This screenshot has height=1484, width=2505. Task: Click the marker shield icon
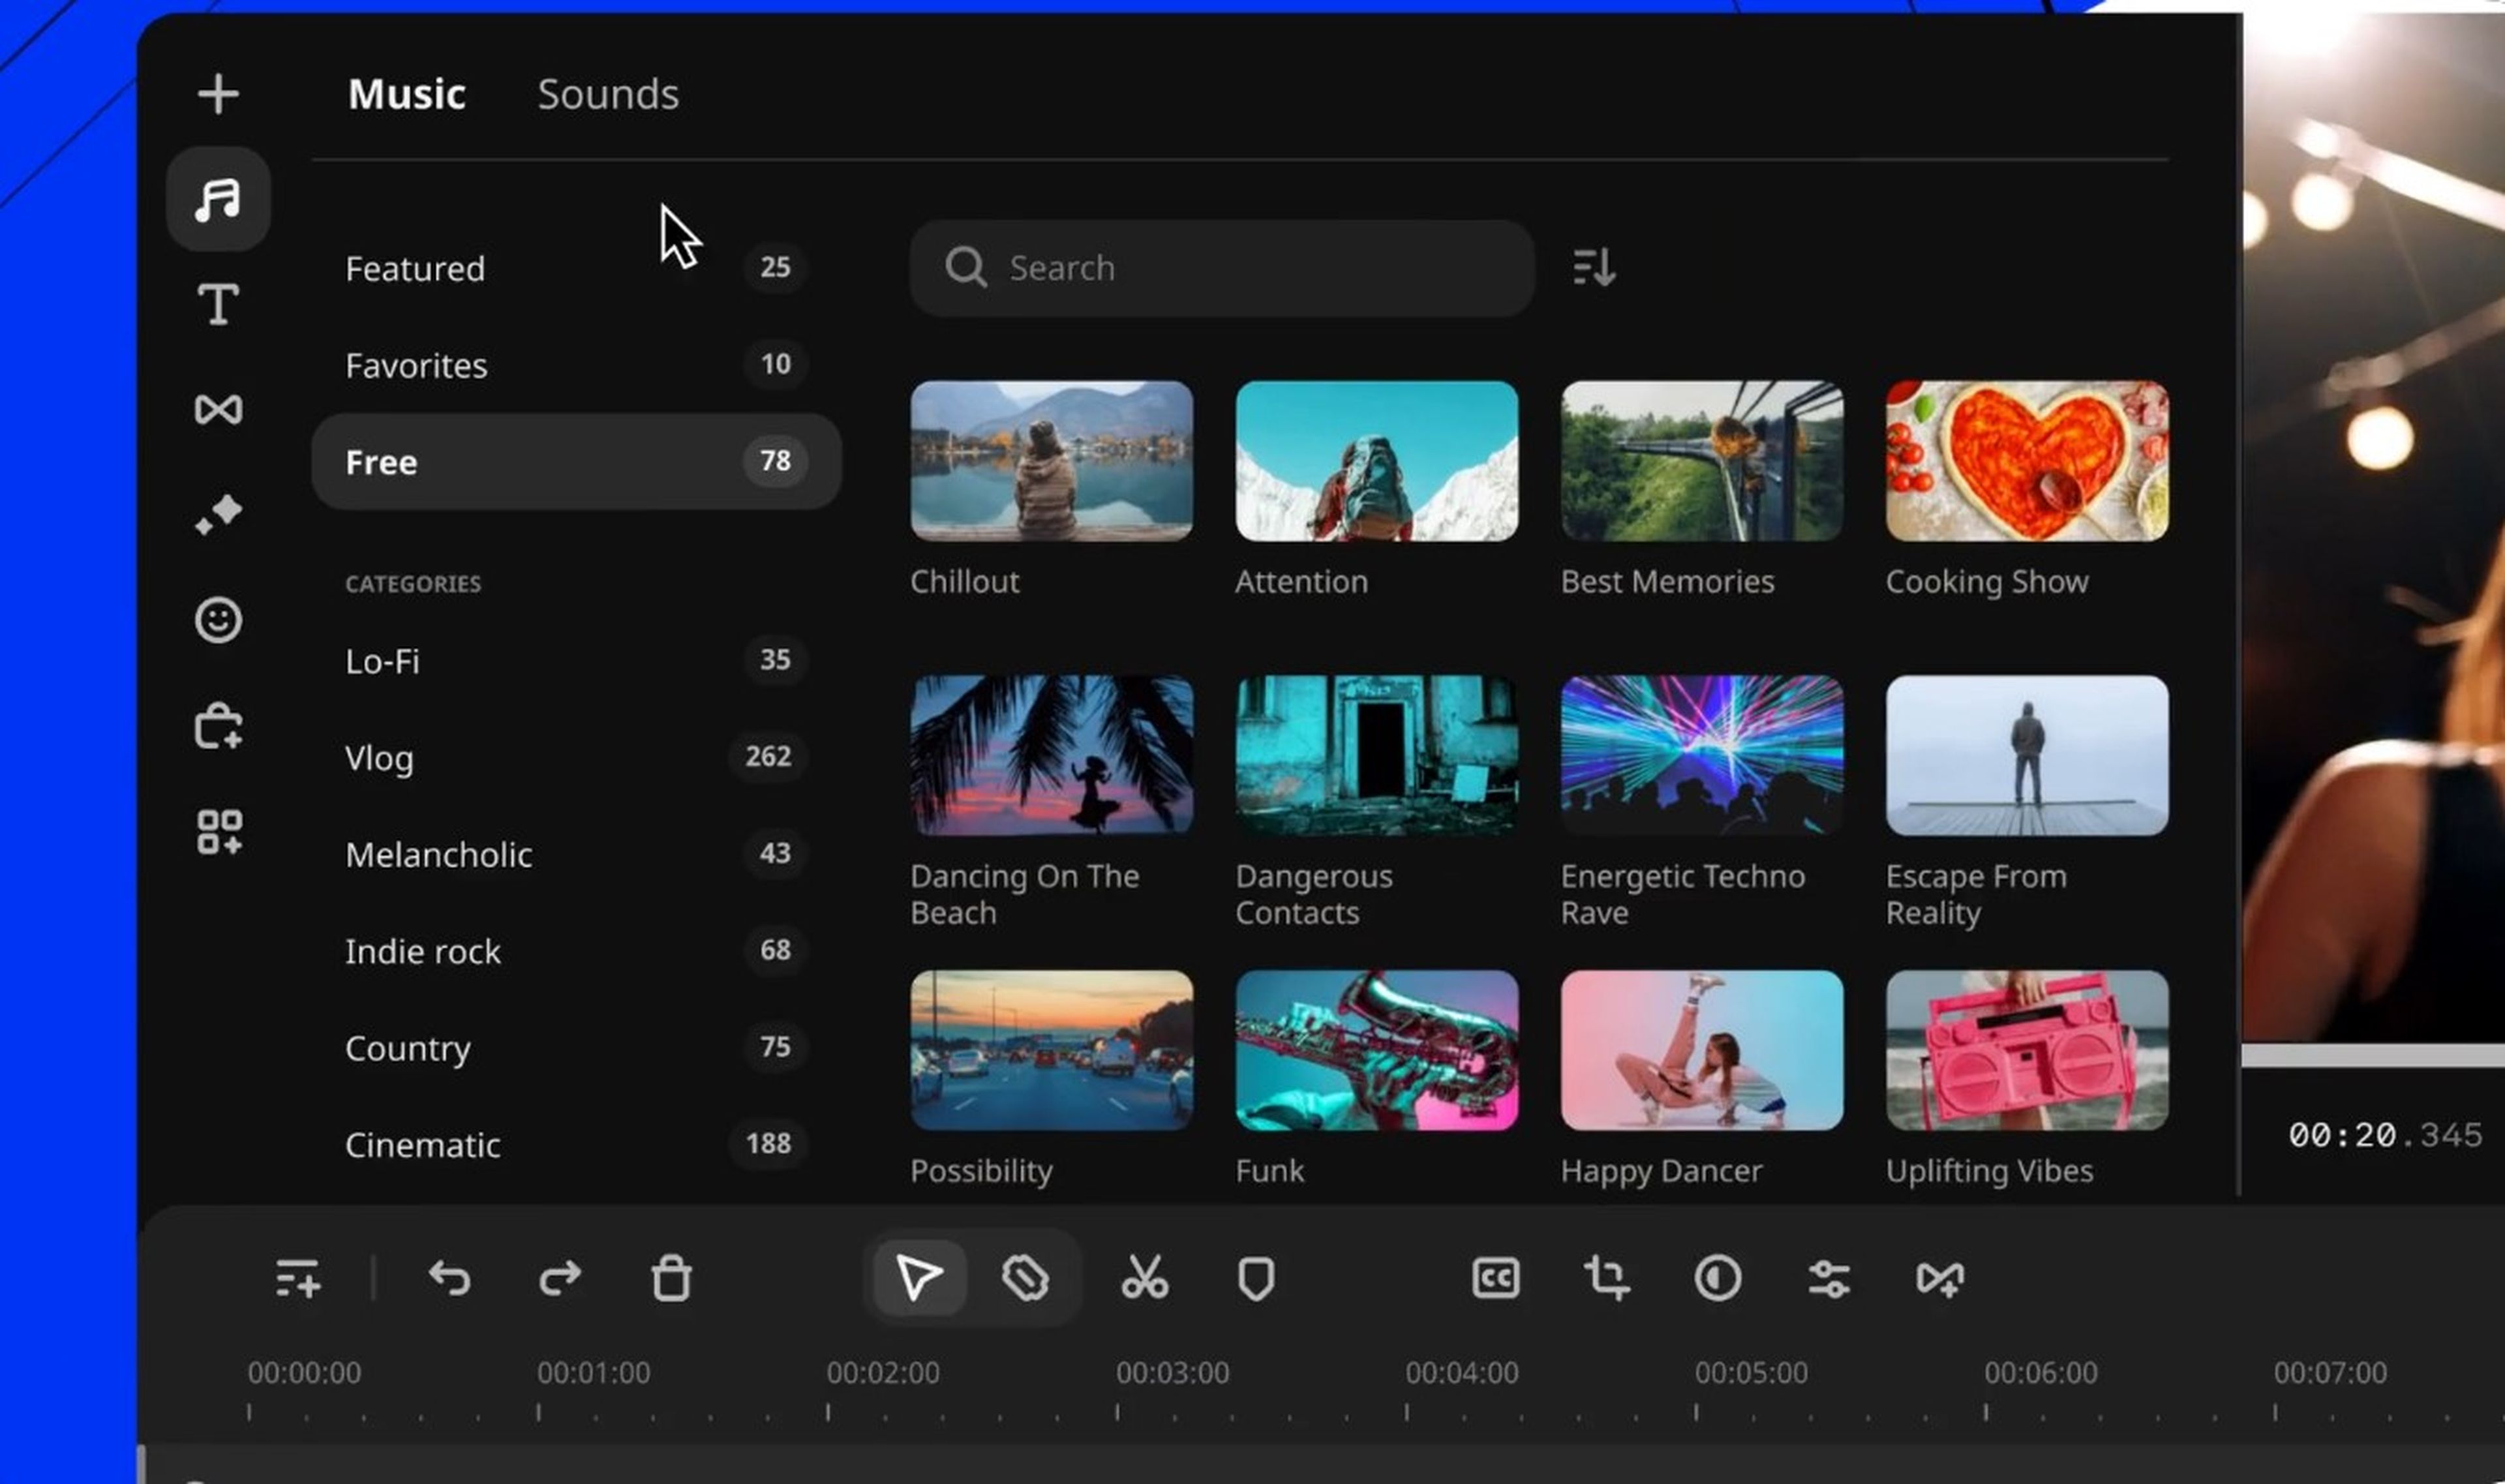pos(1256,1278)
